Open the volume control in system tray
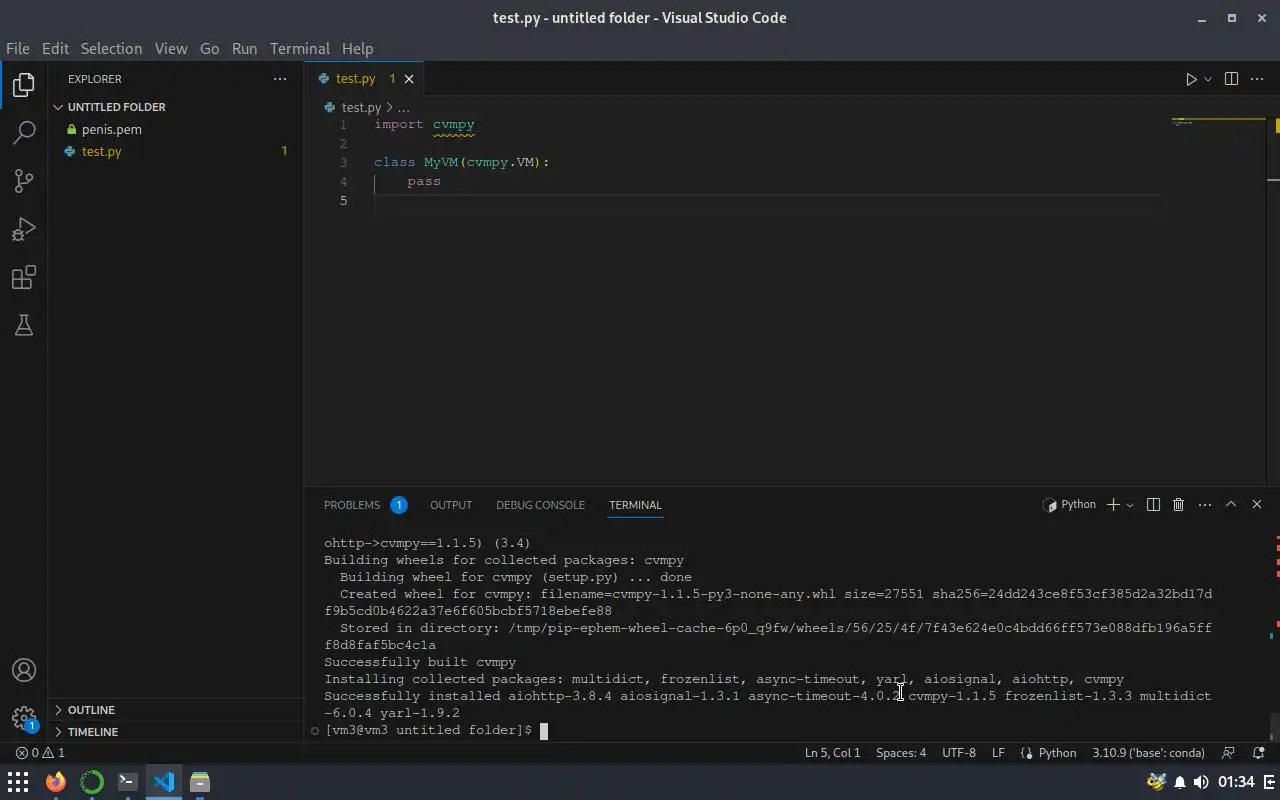1280x800 pixels. [x=1201, y=782]
